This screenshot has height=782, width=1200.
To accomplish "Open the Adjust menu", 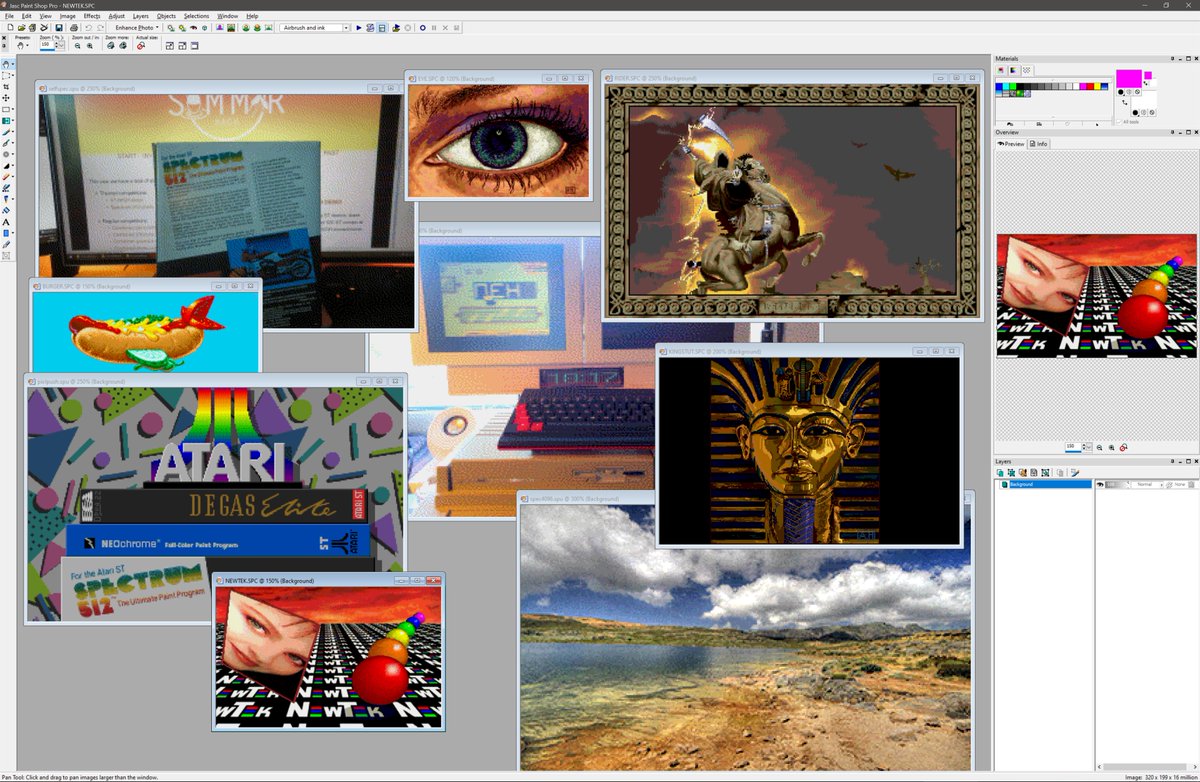I will point(117,16).
